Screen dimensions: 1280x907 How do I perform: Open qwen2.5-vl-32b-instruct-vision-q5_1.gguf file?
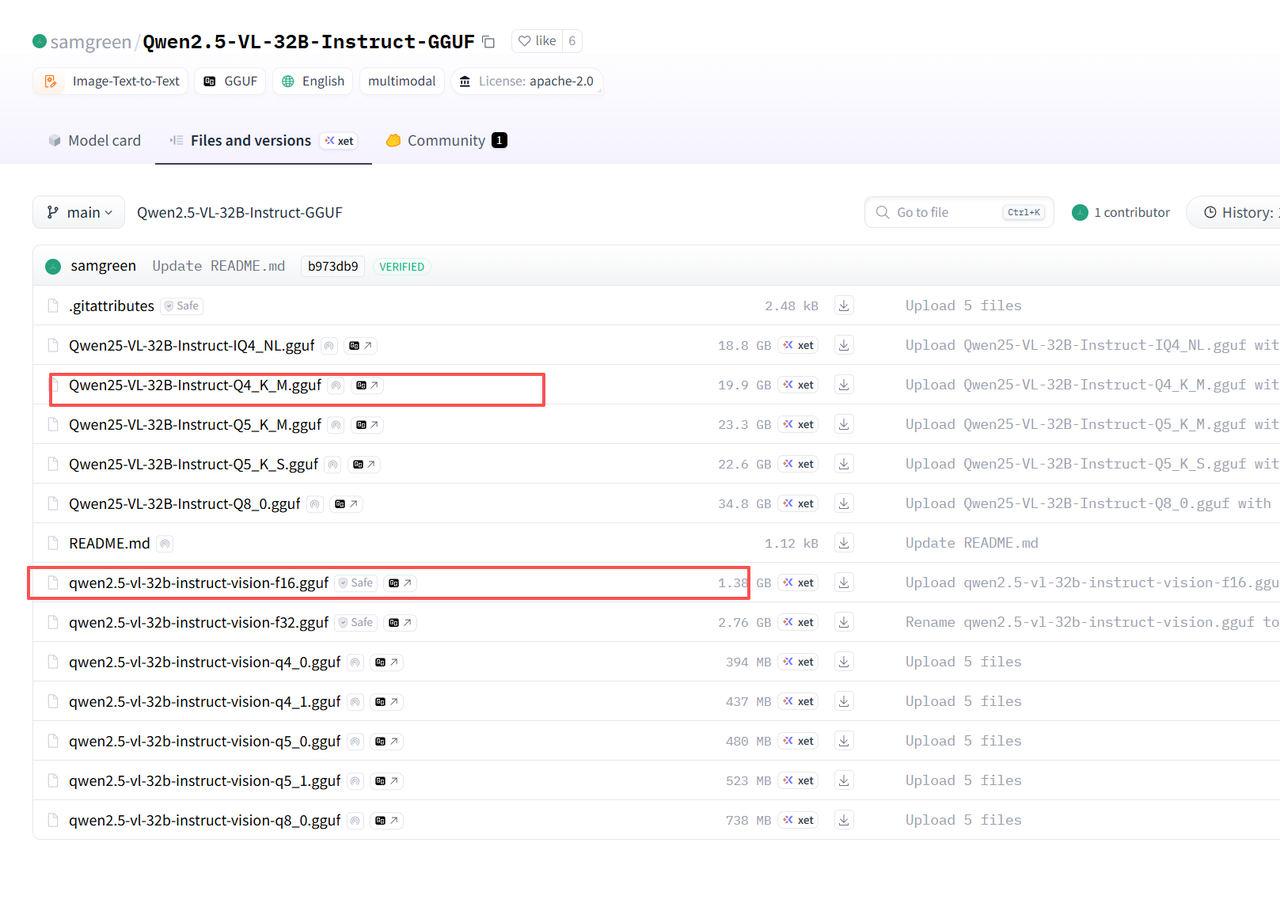(205, 780)
